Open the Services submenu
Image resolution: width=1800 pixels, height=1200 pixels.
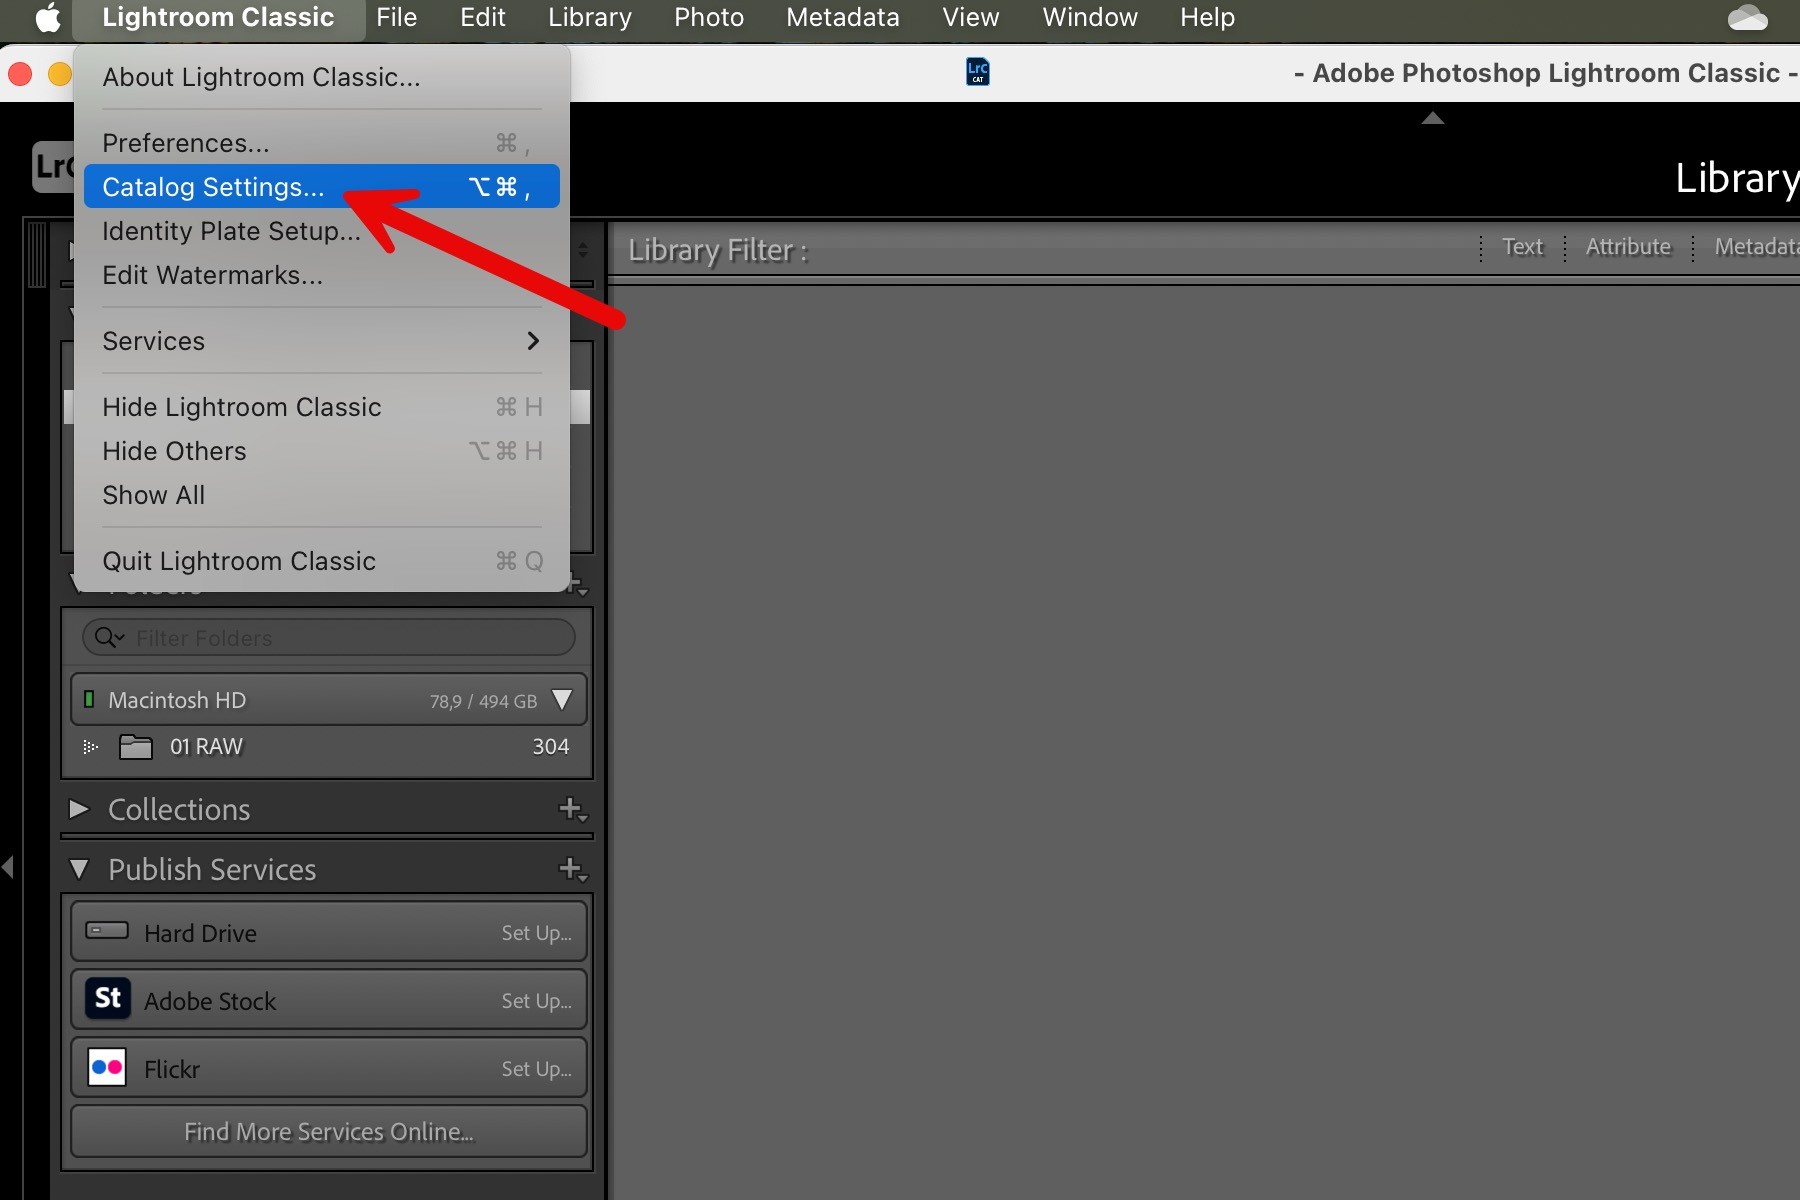pyautogui.click(x=322, y=341)
